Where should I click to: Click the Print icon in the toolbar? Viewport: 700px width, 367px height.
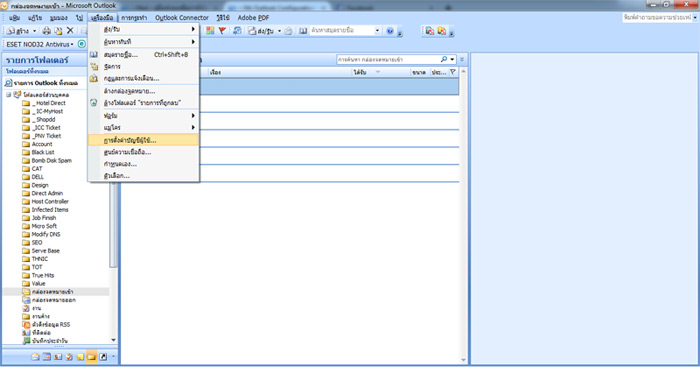click(x=46, y=31)
